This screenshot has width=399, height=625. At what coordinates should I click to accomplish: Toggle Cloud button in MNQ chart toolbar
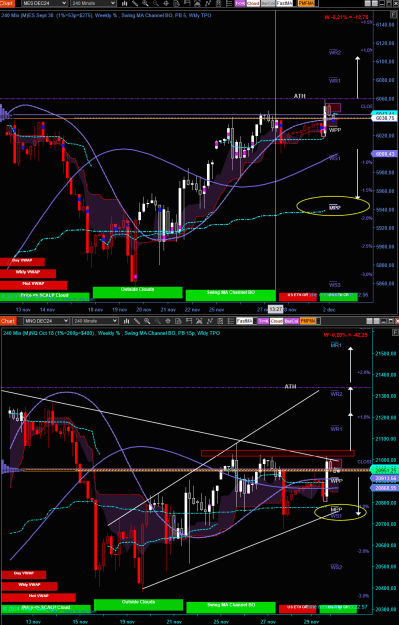277,321
